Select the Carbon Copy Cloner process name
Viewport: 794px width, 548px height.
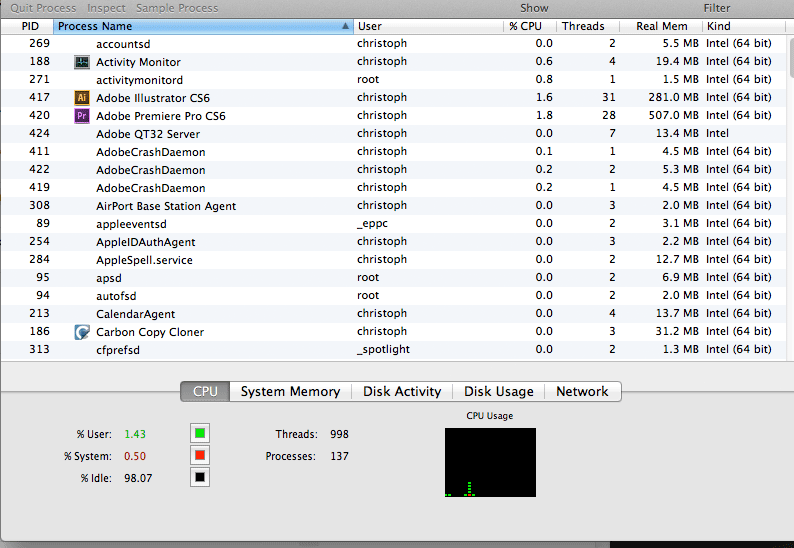[x=150, y=332]
